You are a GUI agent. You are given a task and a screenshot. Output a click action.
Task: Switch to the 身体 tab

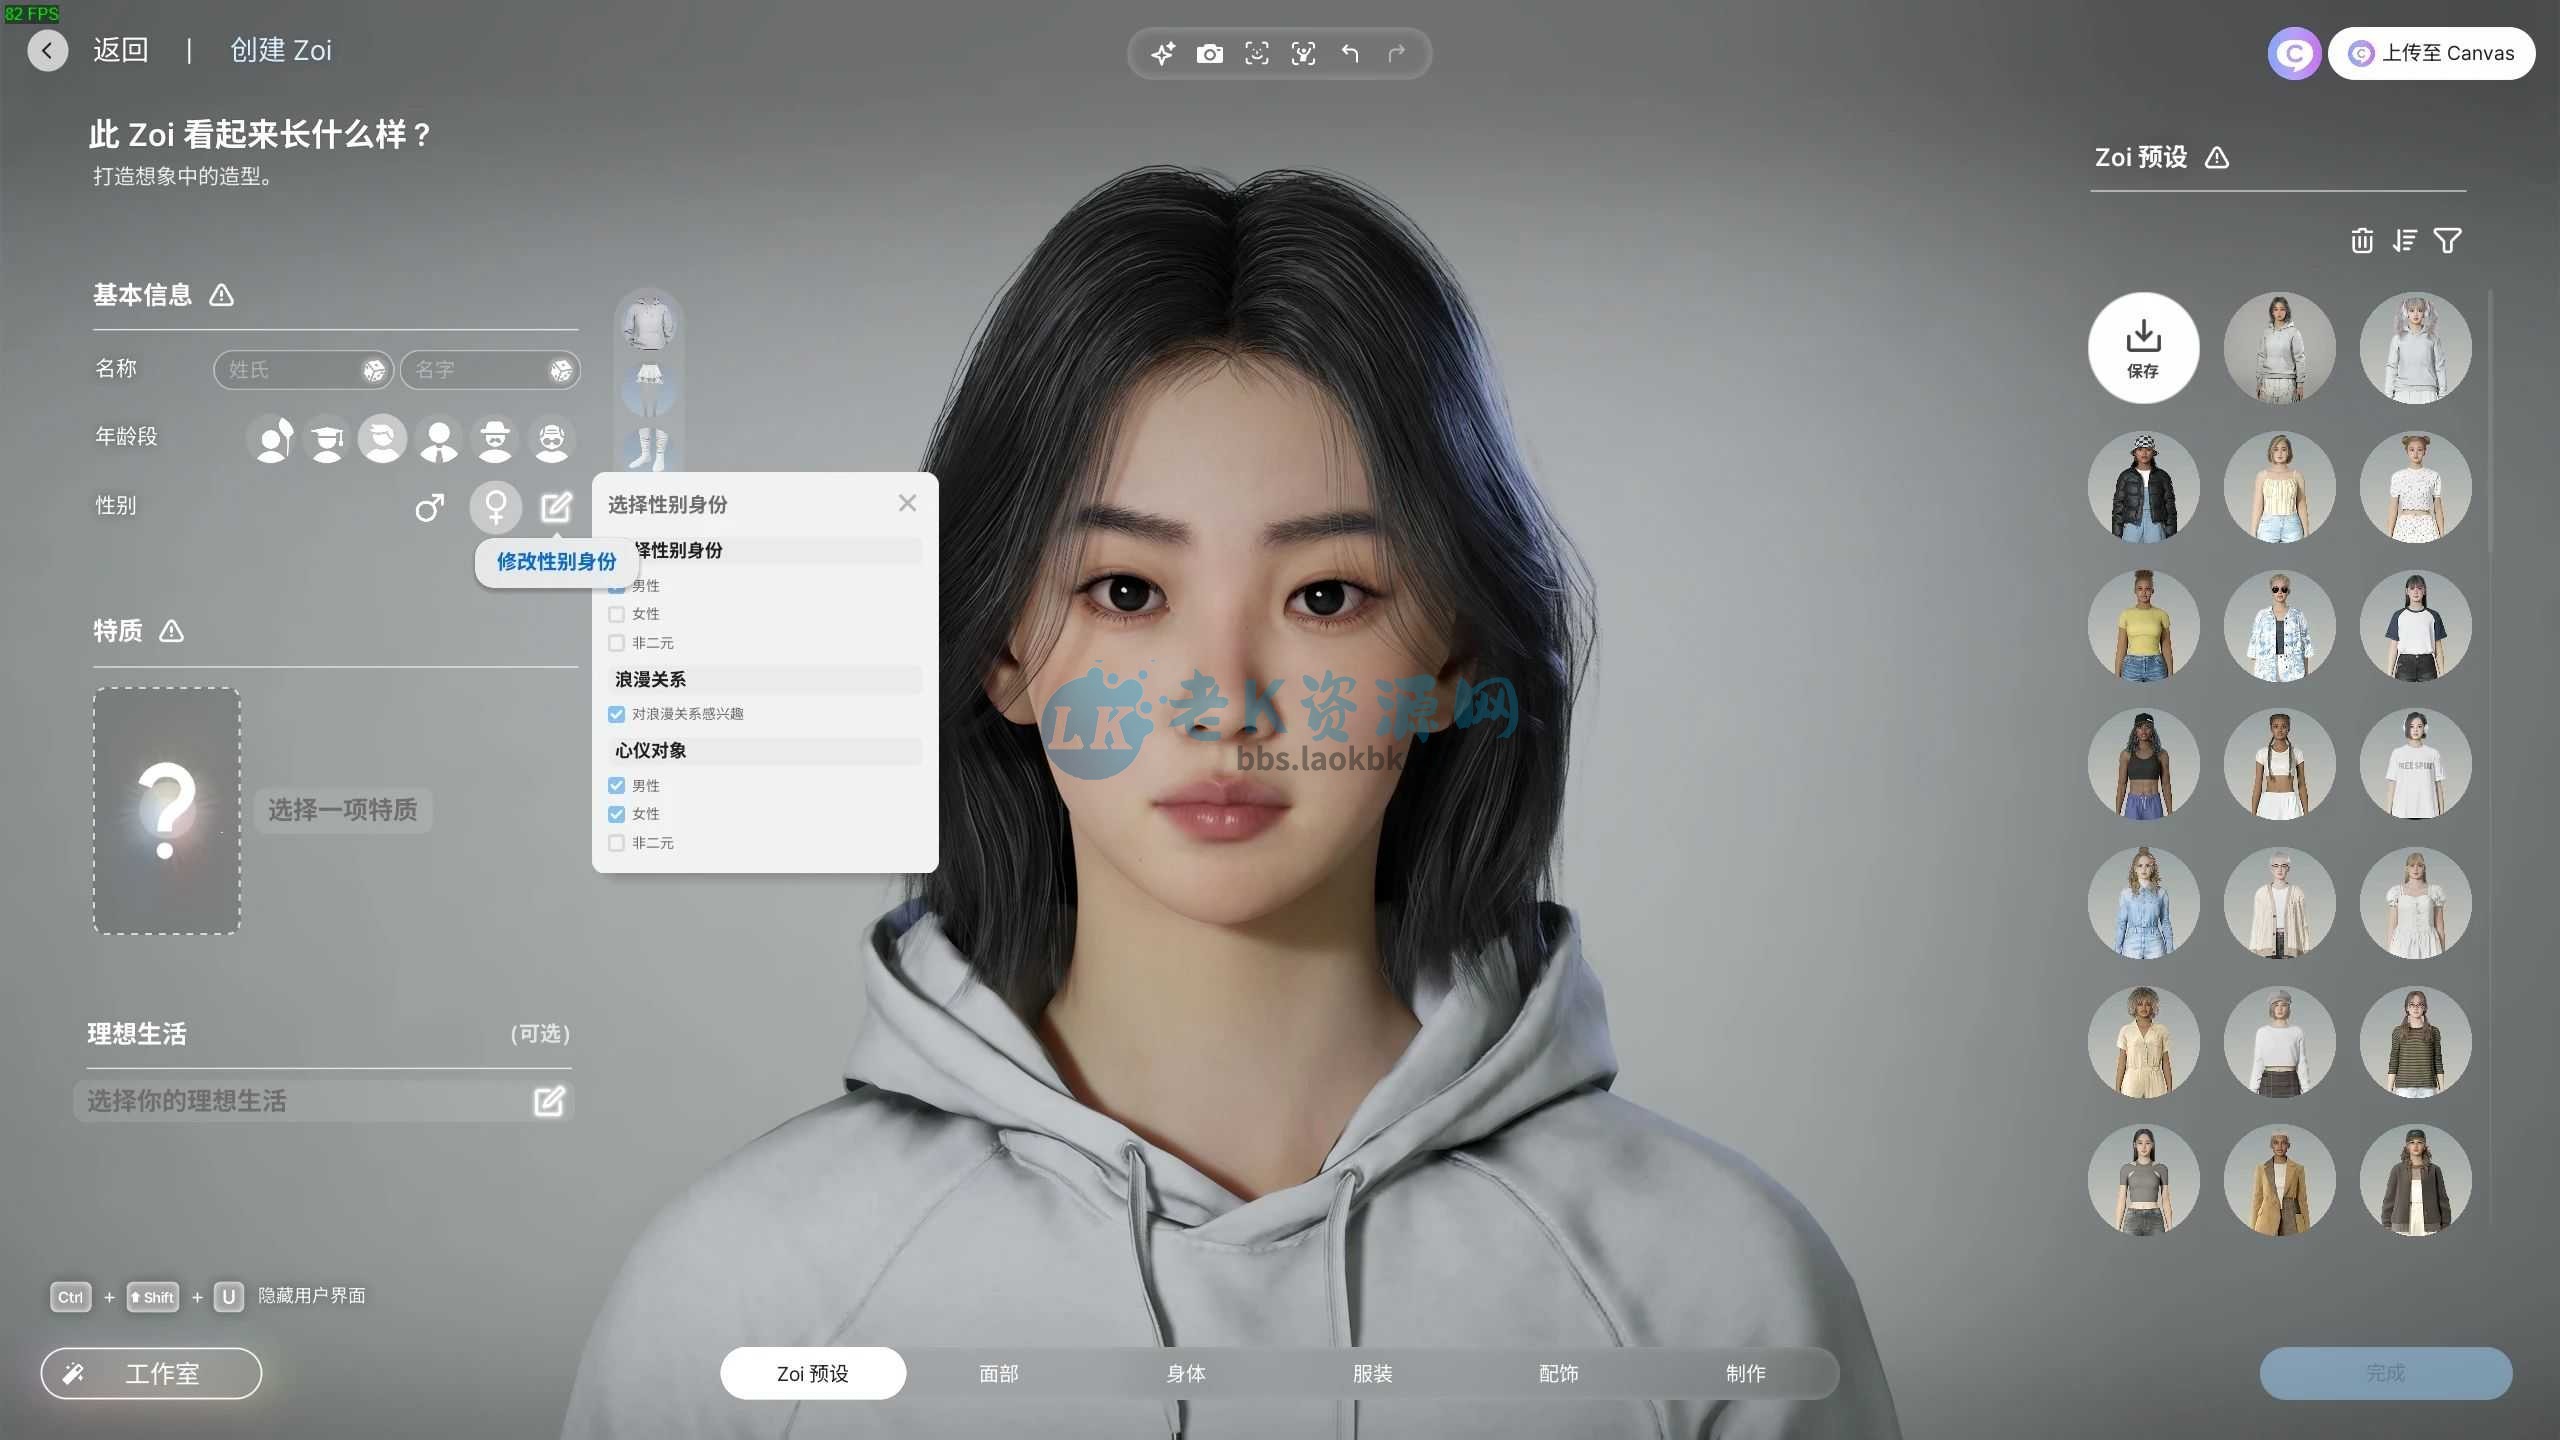[x=1186, y=1373]
